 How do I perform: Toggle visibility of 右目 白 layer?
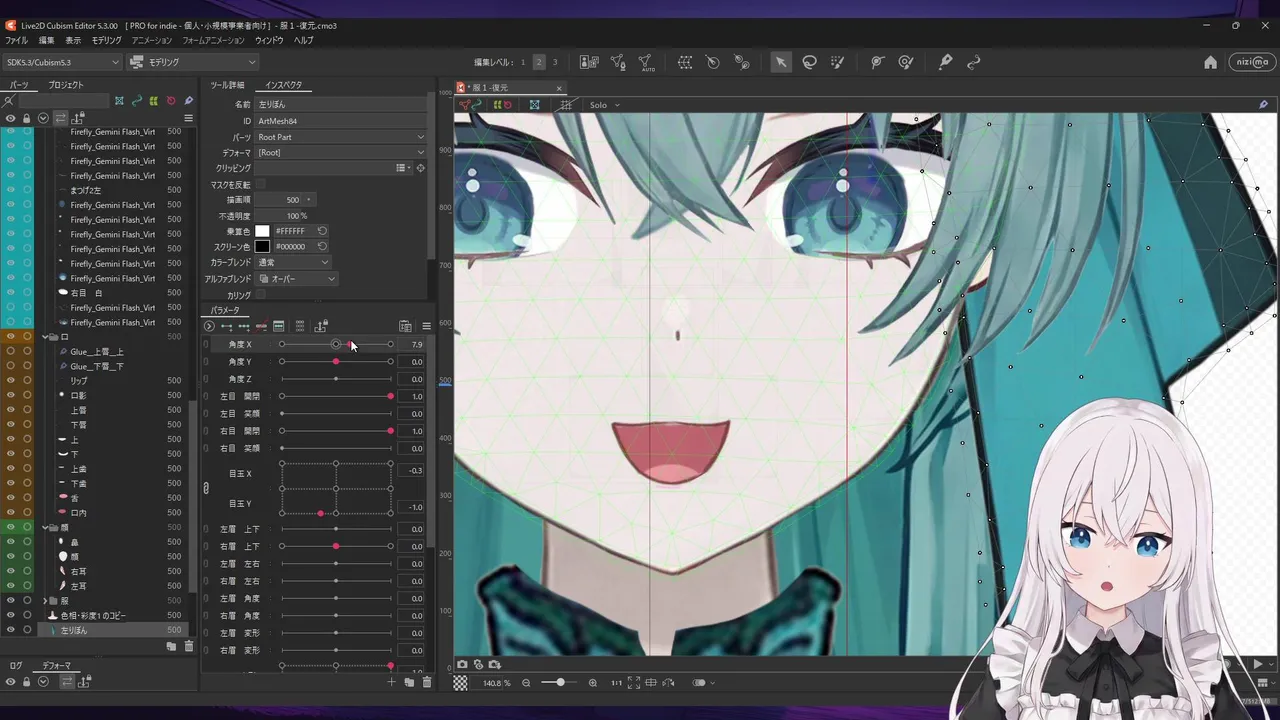[x=11, y=293]
